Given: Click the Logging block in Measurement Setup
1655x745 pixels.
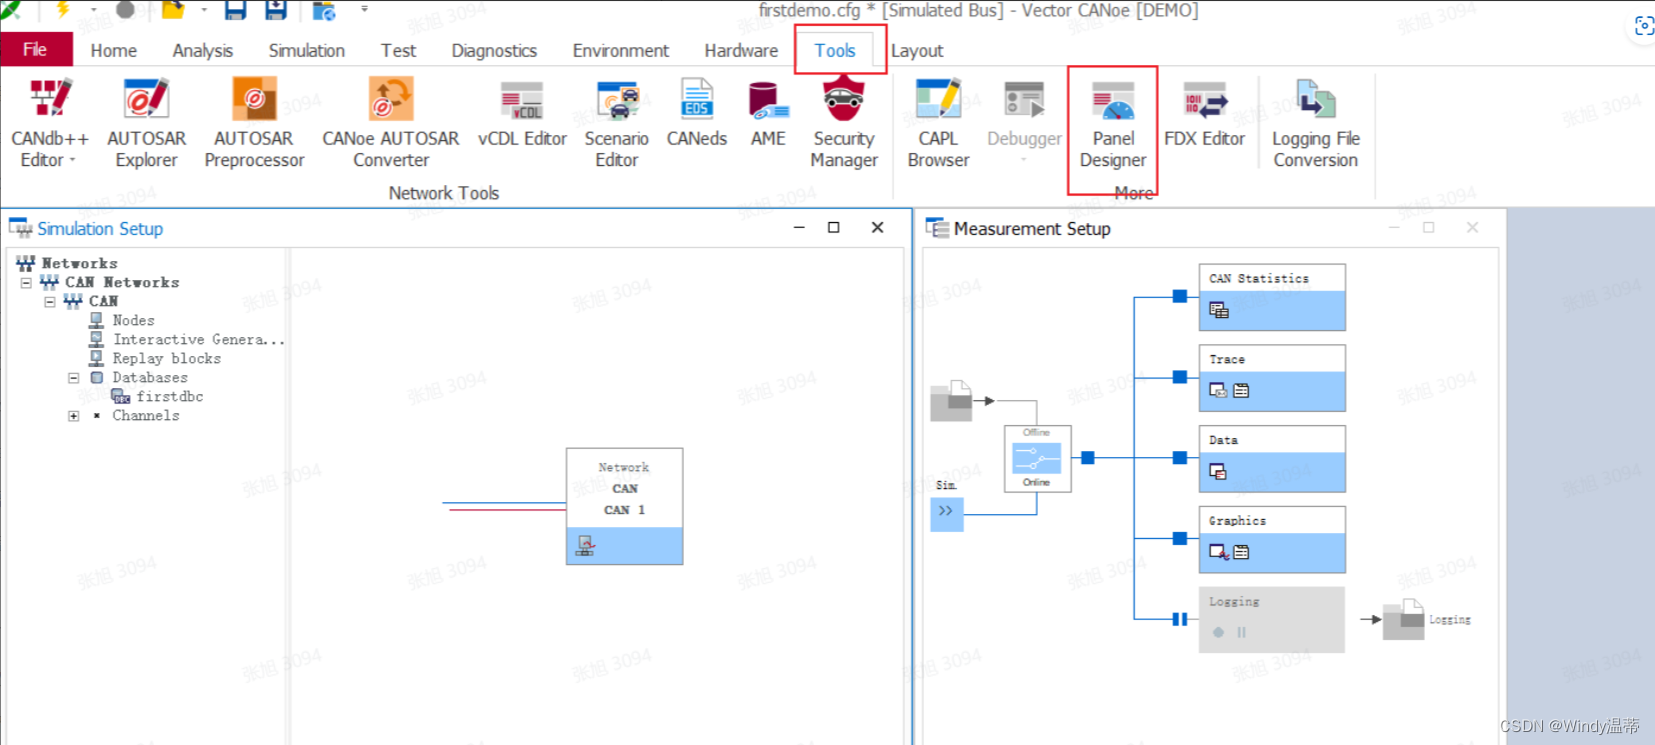Looking at the screenshot, I should (1272, 620).
